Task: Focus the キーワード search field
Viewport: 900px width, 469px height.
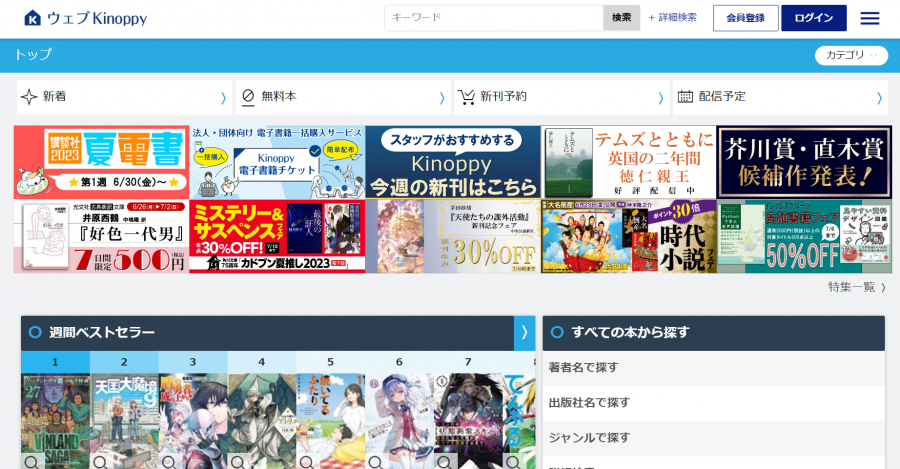Action: [494, 18]
